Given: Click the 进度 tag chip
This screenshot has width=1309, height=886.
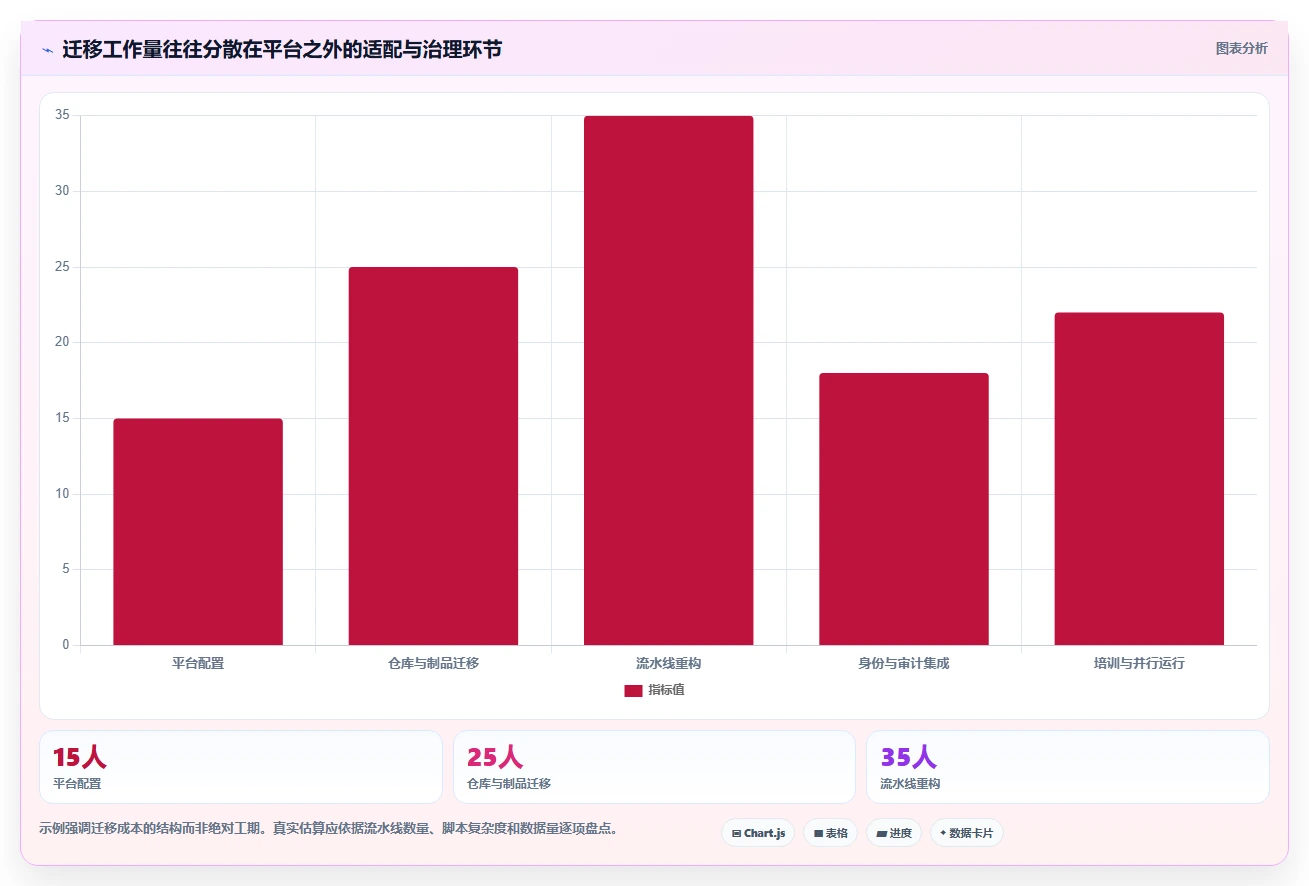Looking at the screenshot, I should tap(894, 833).
